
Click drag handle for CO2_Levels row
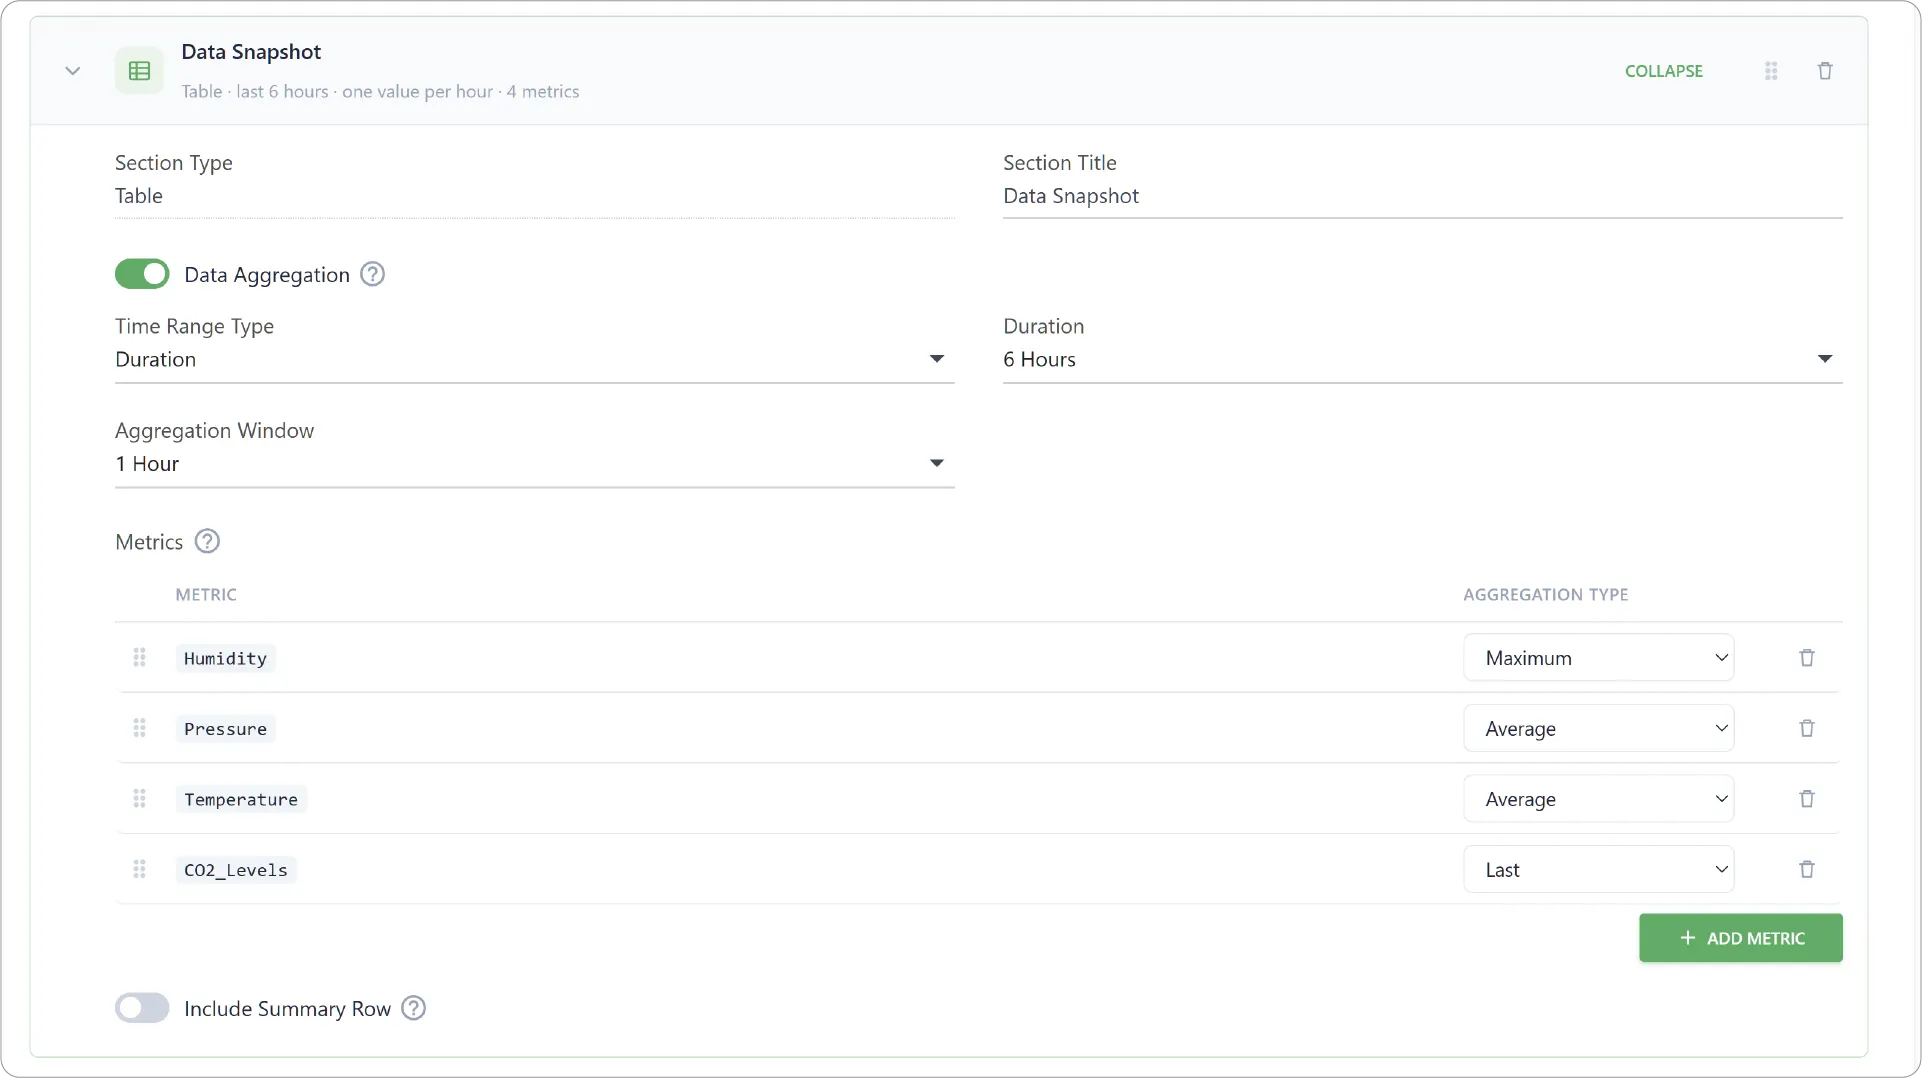pyautogui.click(x=139, y=869)
